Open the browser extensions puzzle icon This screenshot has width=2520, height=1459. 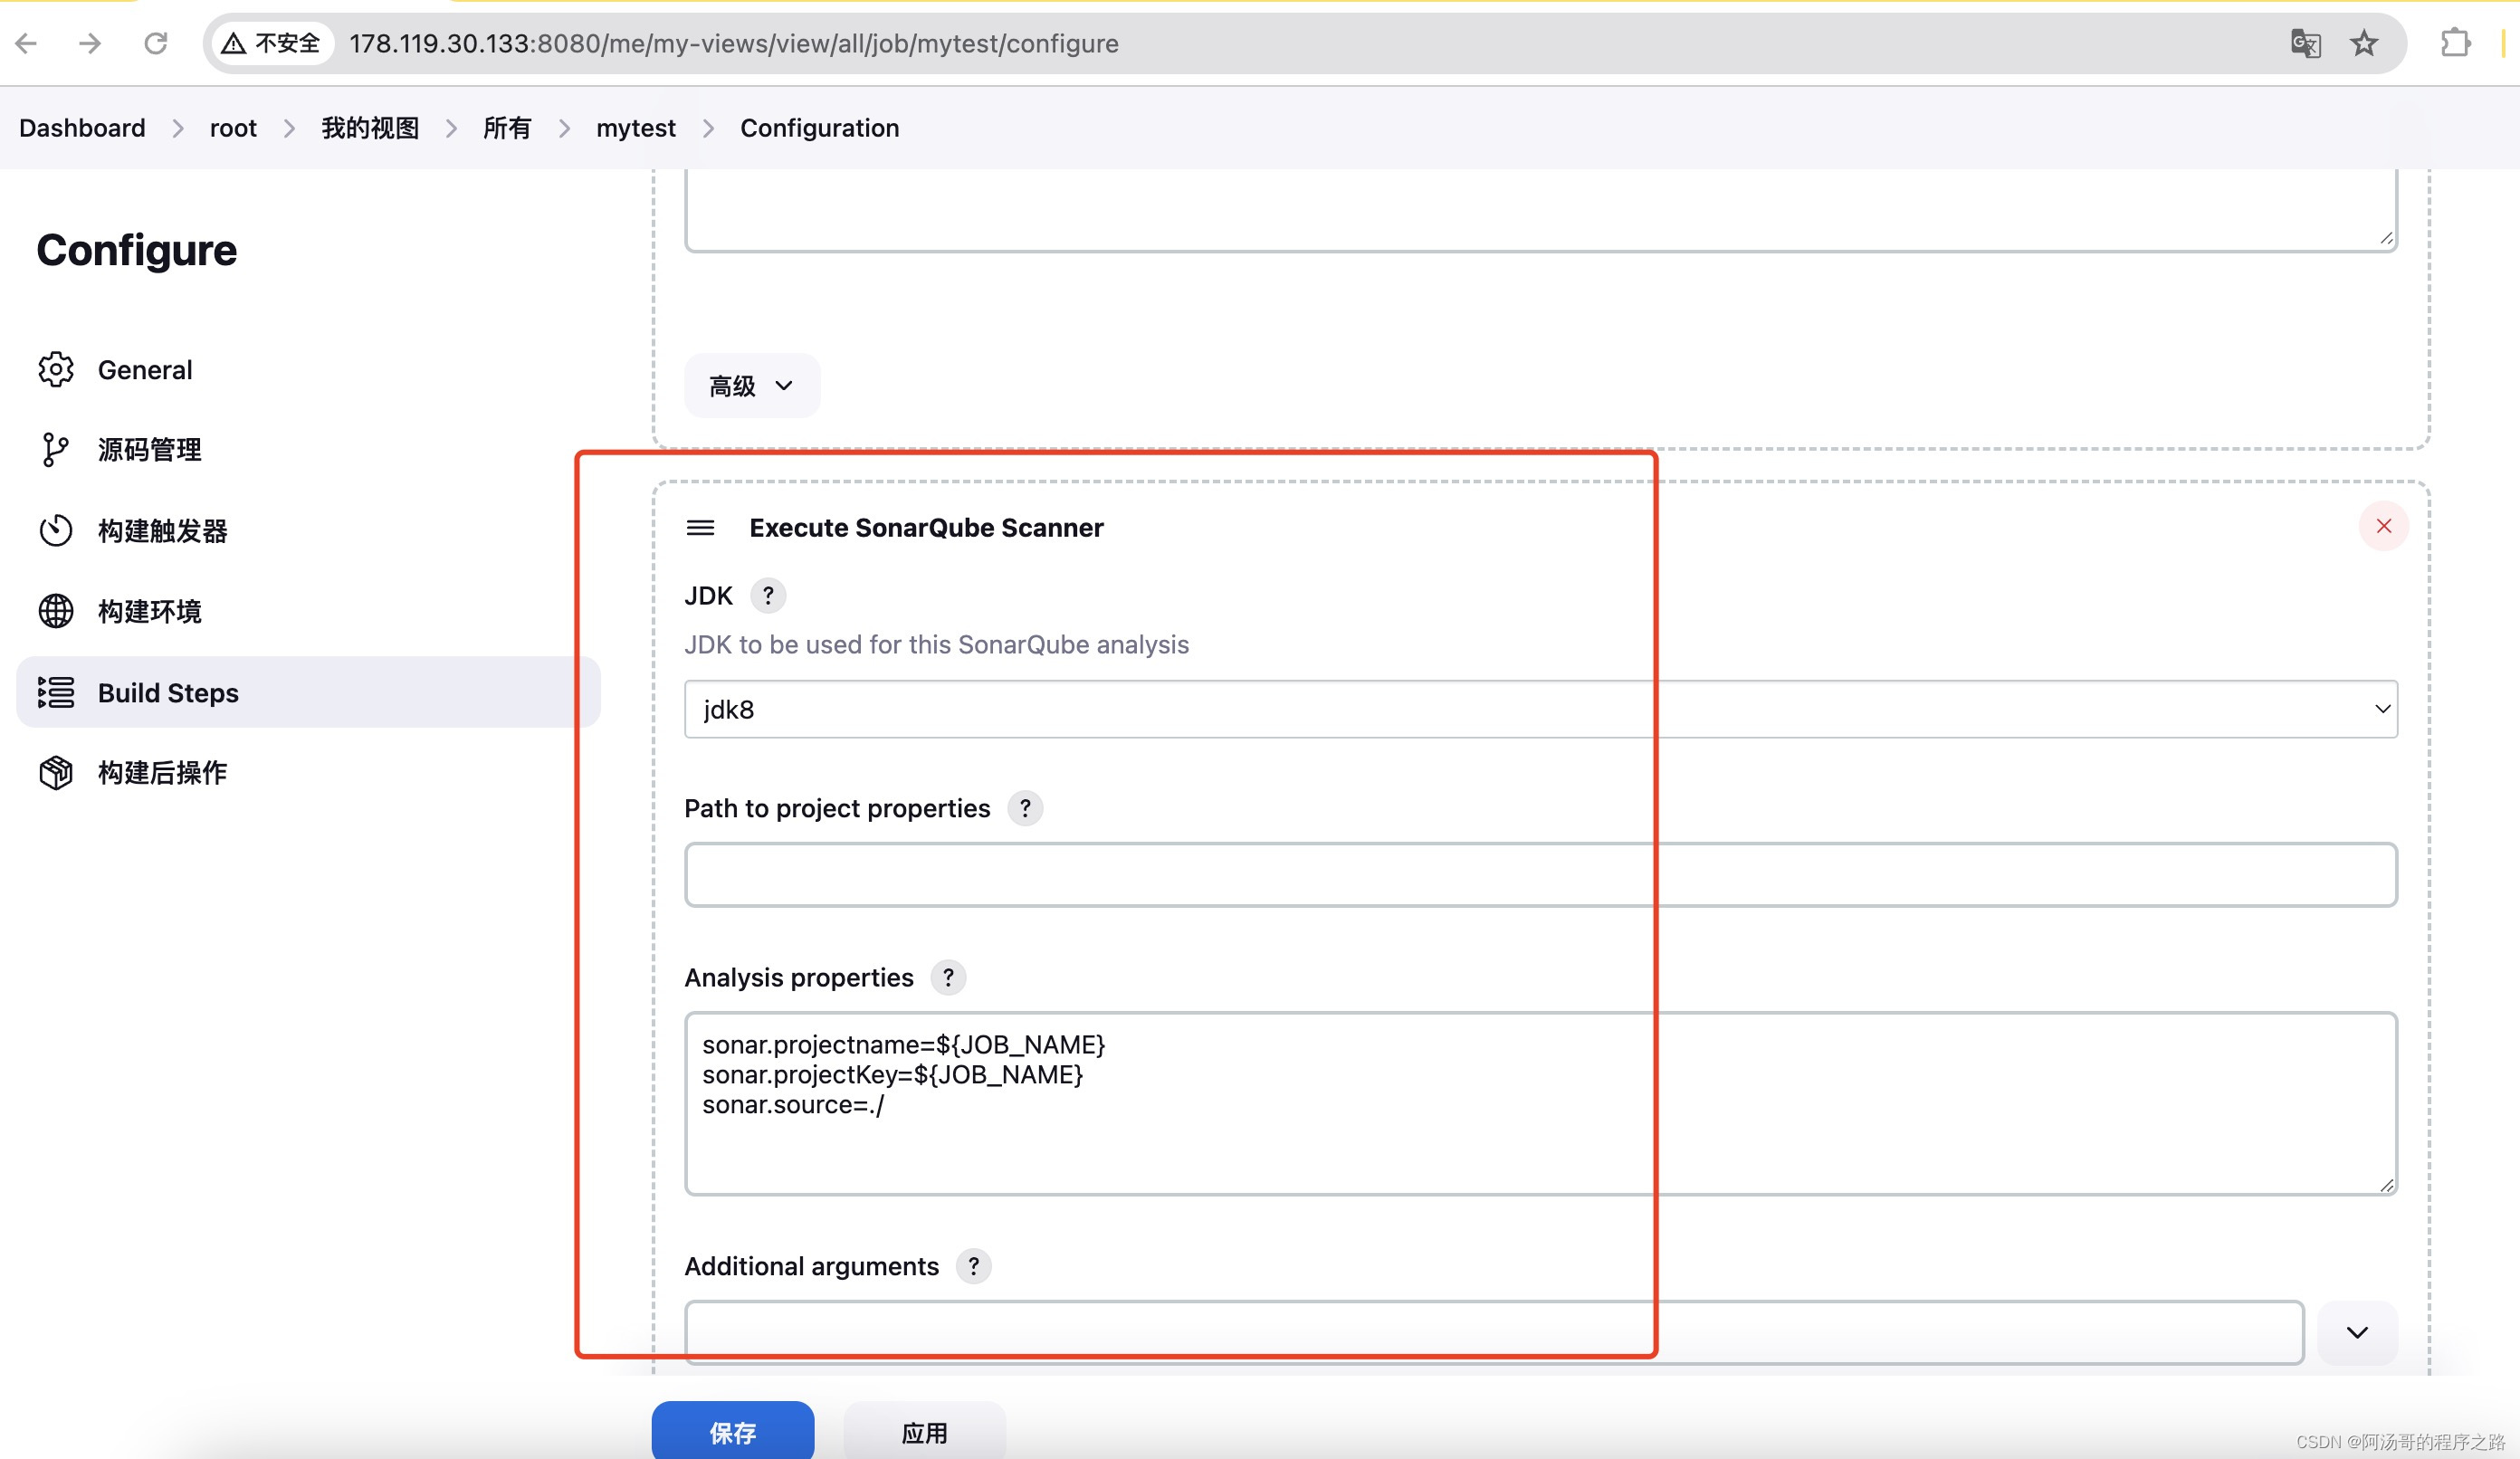point(2455,43)
